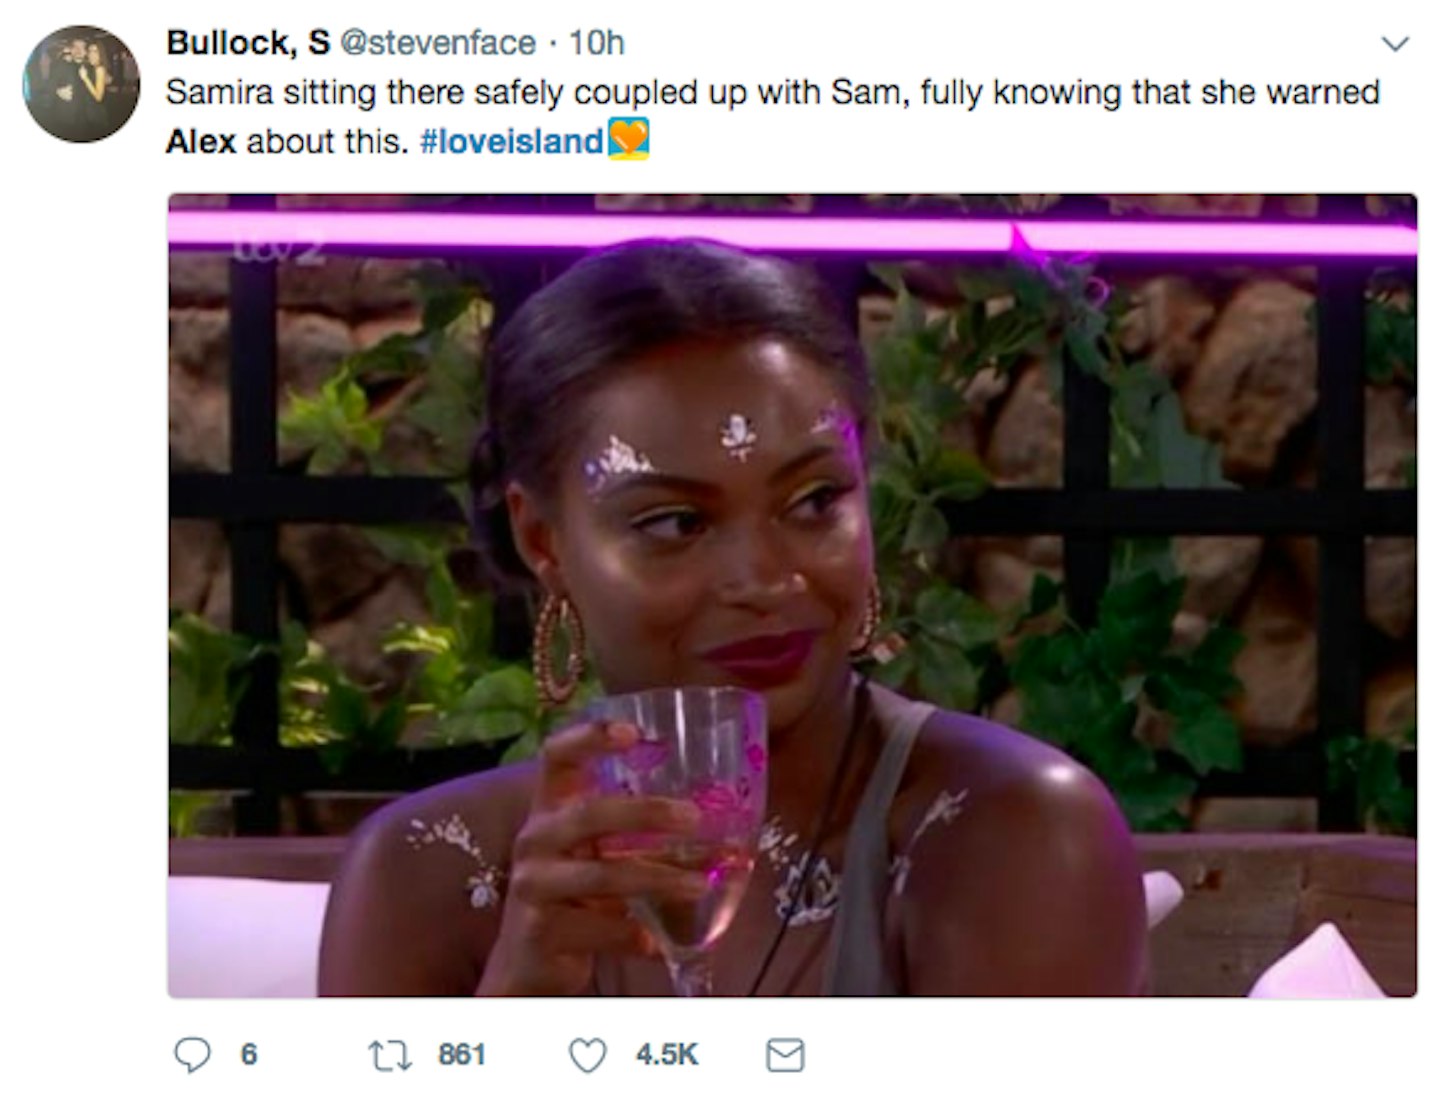Select the bold word Alex in tweet

[x=201, y=141]
